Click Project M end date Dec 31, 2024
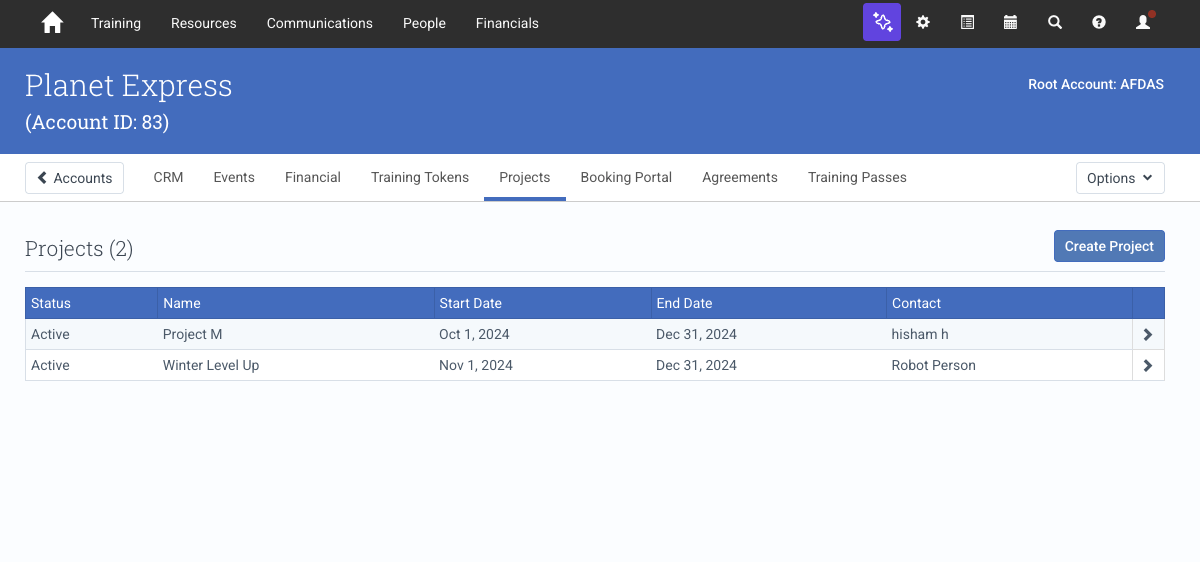Viewport: 1200px width, 562px height. [696, 334]
